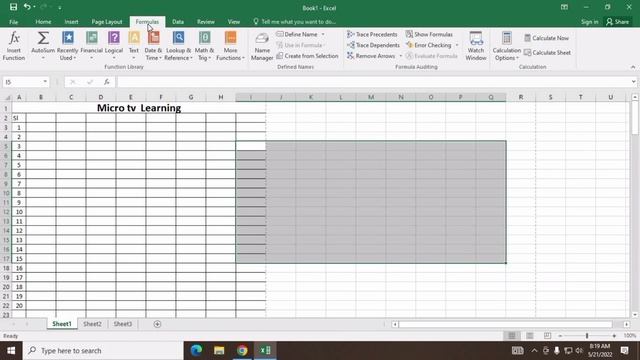The width and height of the screenshot is (640, 360).
Task: Expand the Define Name dropdown arrow
Action: [x=323, y=34]
